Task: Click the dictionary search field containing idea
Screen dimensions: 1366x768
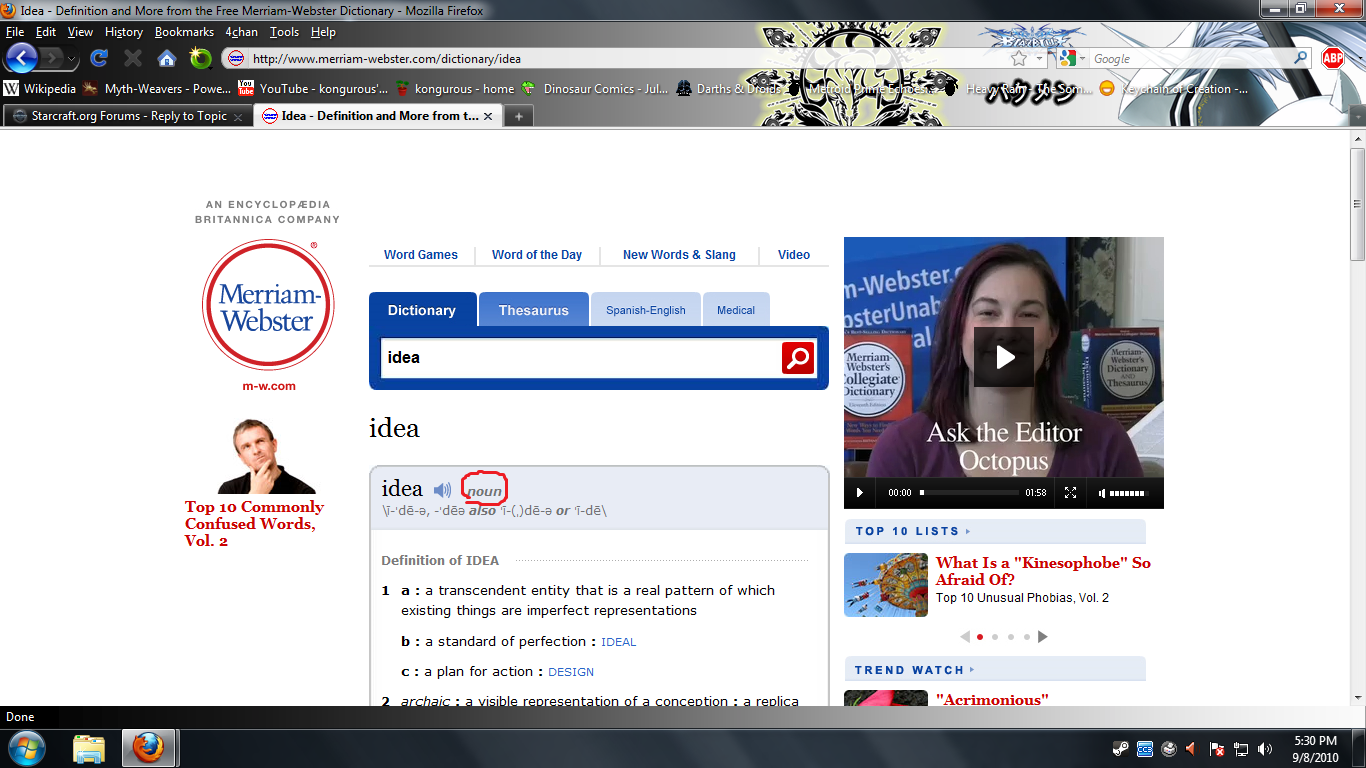Action: click(581, 358)
